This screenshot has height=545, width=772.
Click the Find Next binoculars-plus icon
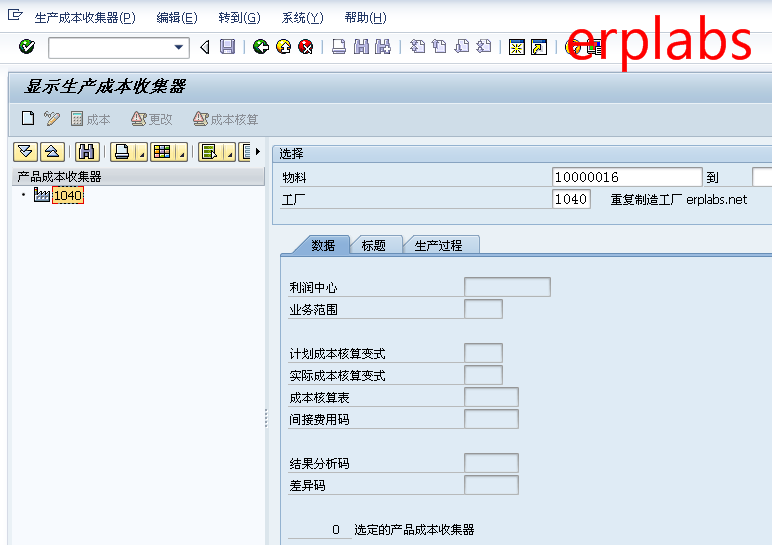click(383, 47)
